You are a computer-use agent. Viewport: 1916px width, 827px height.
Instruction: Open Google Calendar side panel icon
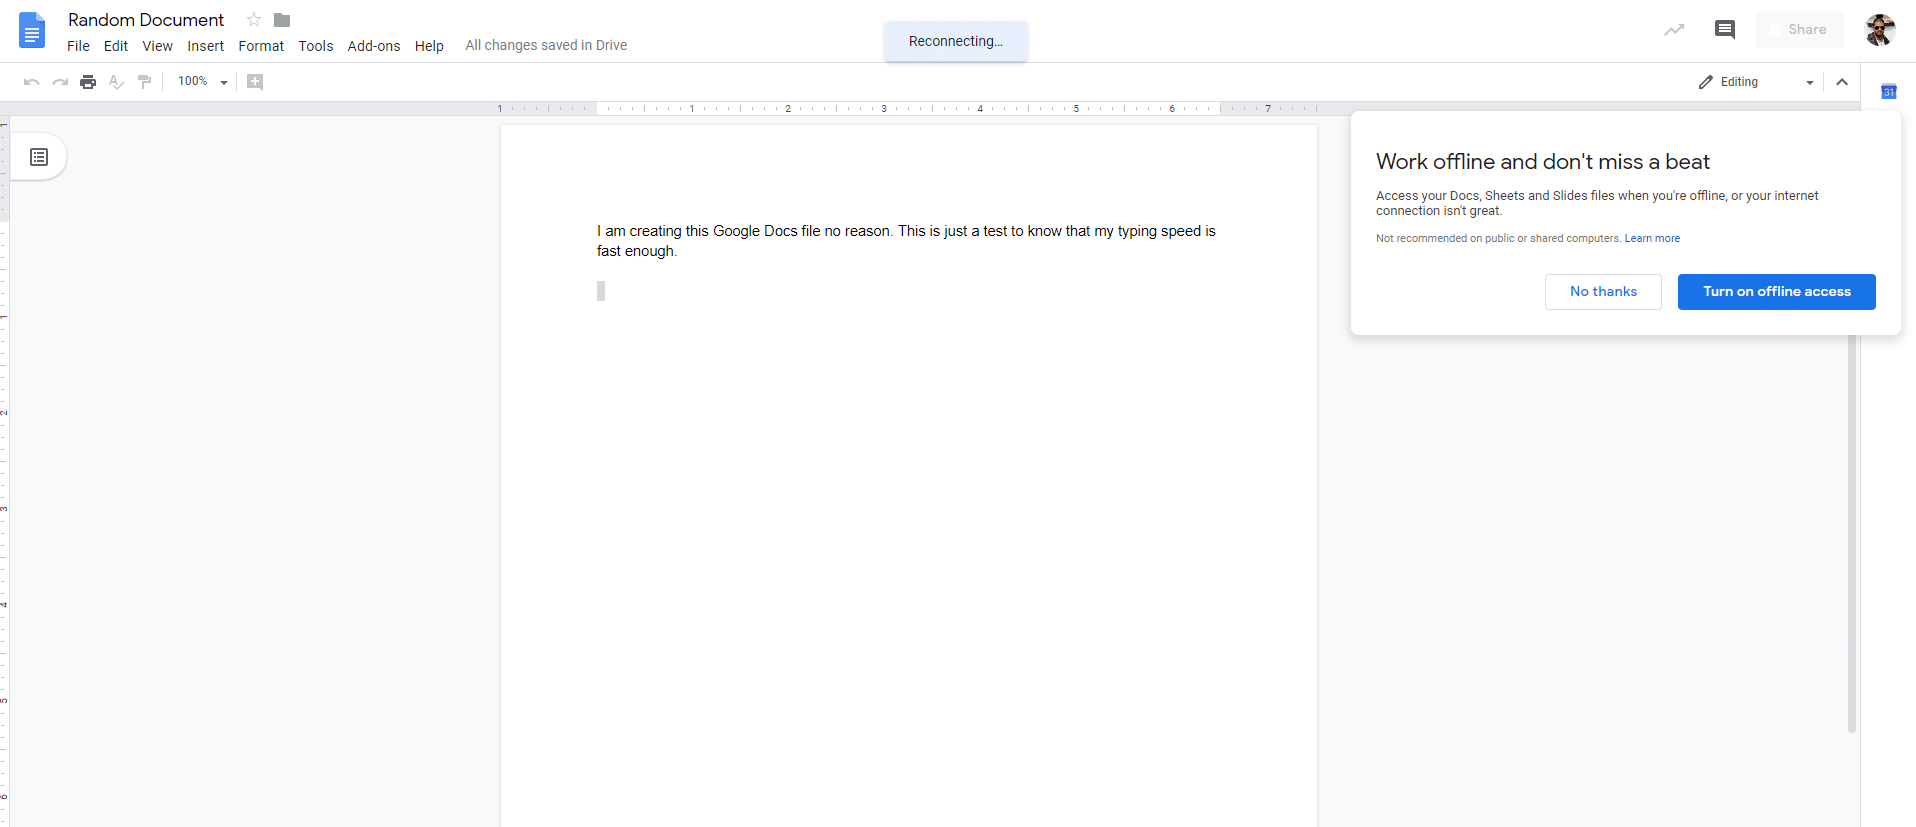pos(1889,92)
